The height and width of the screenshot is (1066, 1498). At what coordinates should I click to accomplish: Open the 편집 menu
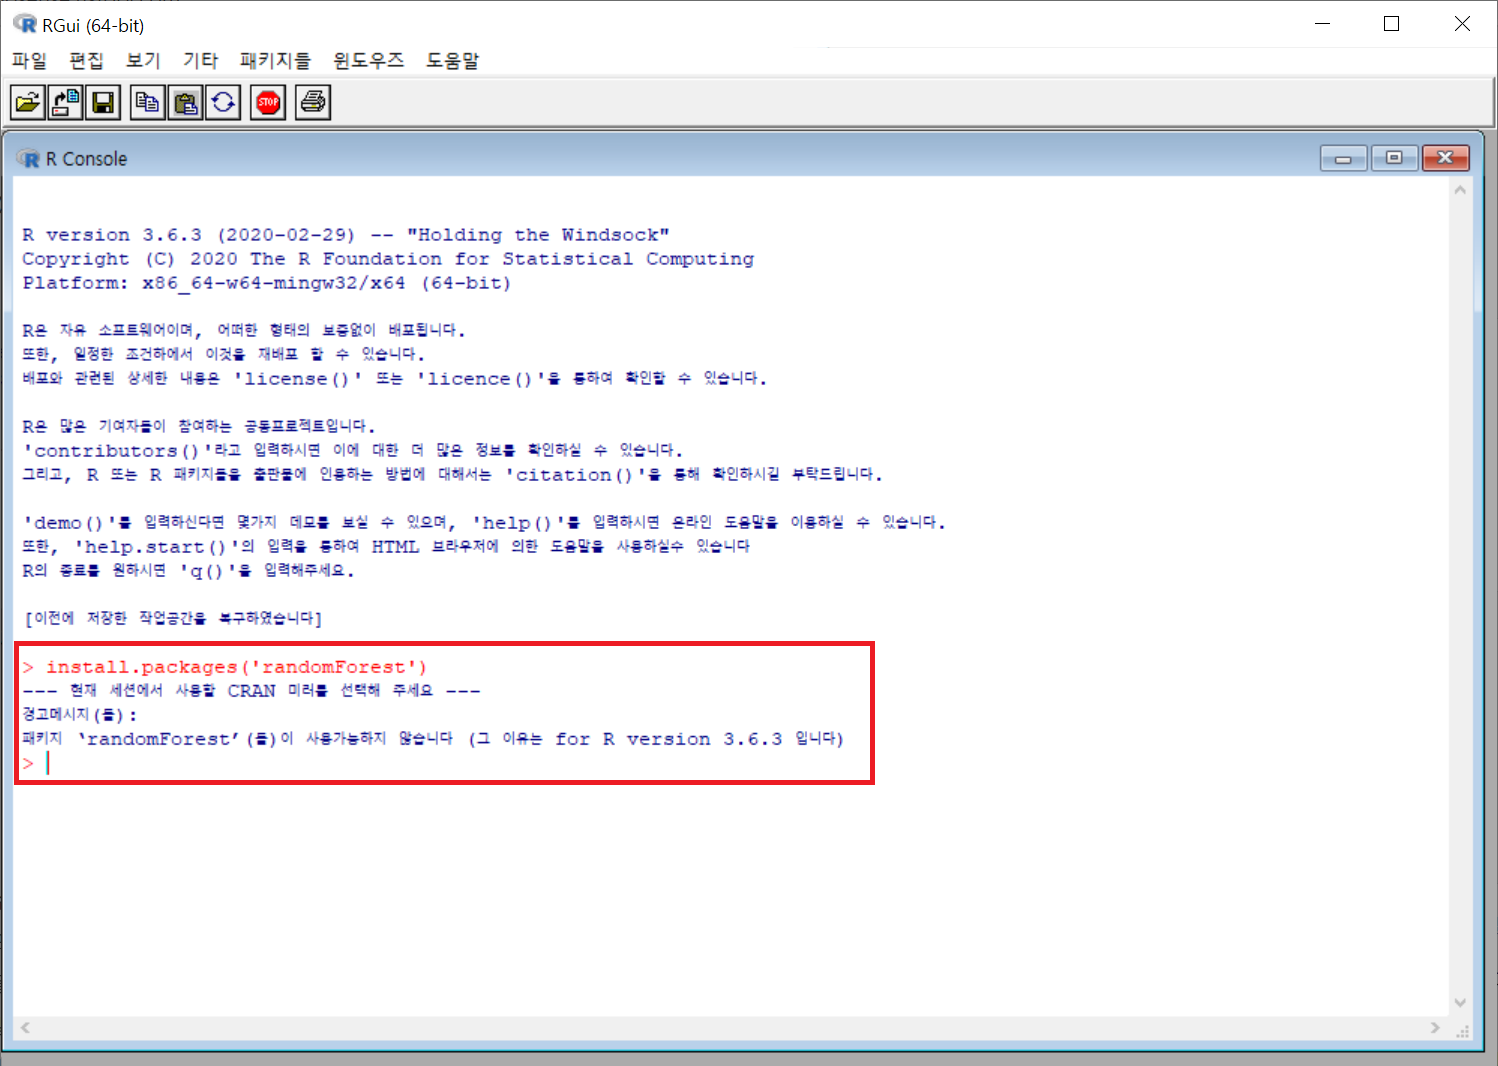click(86, 60)
